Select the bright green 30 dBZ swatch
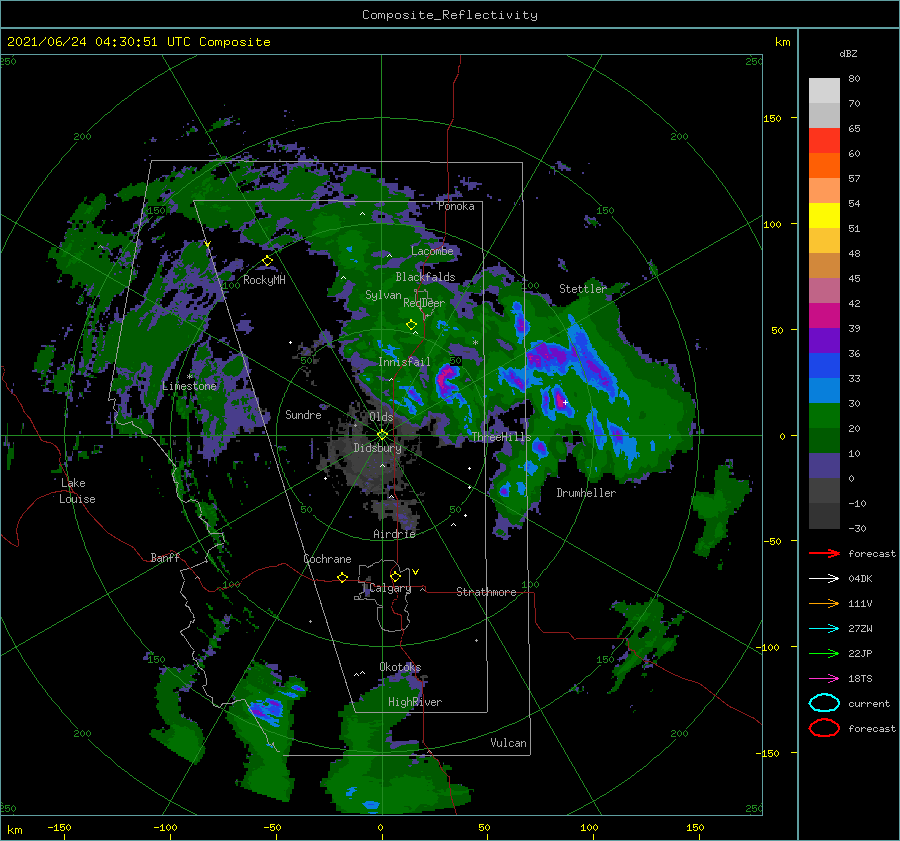The height and width of the screenshot is (841, 900). coord(824,416)
